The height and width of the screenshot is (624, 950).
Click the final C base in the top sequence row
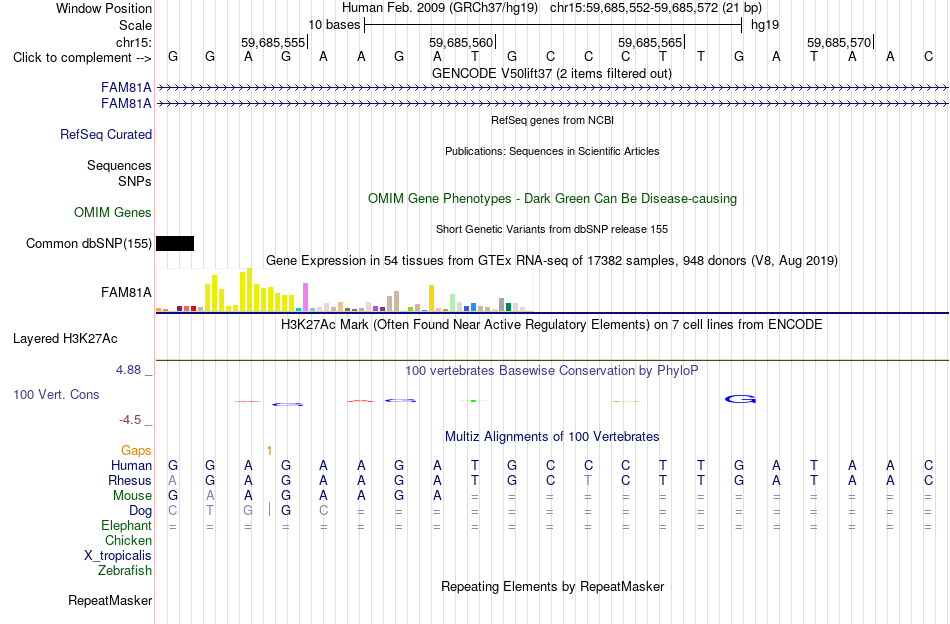(928, 56)
